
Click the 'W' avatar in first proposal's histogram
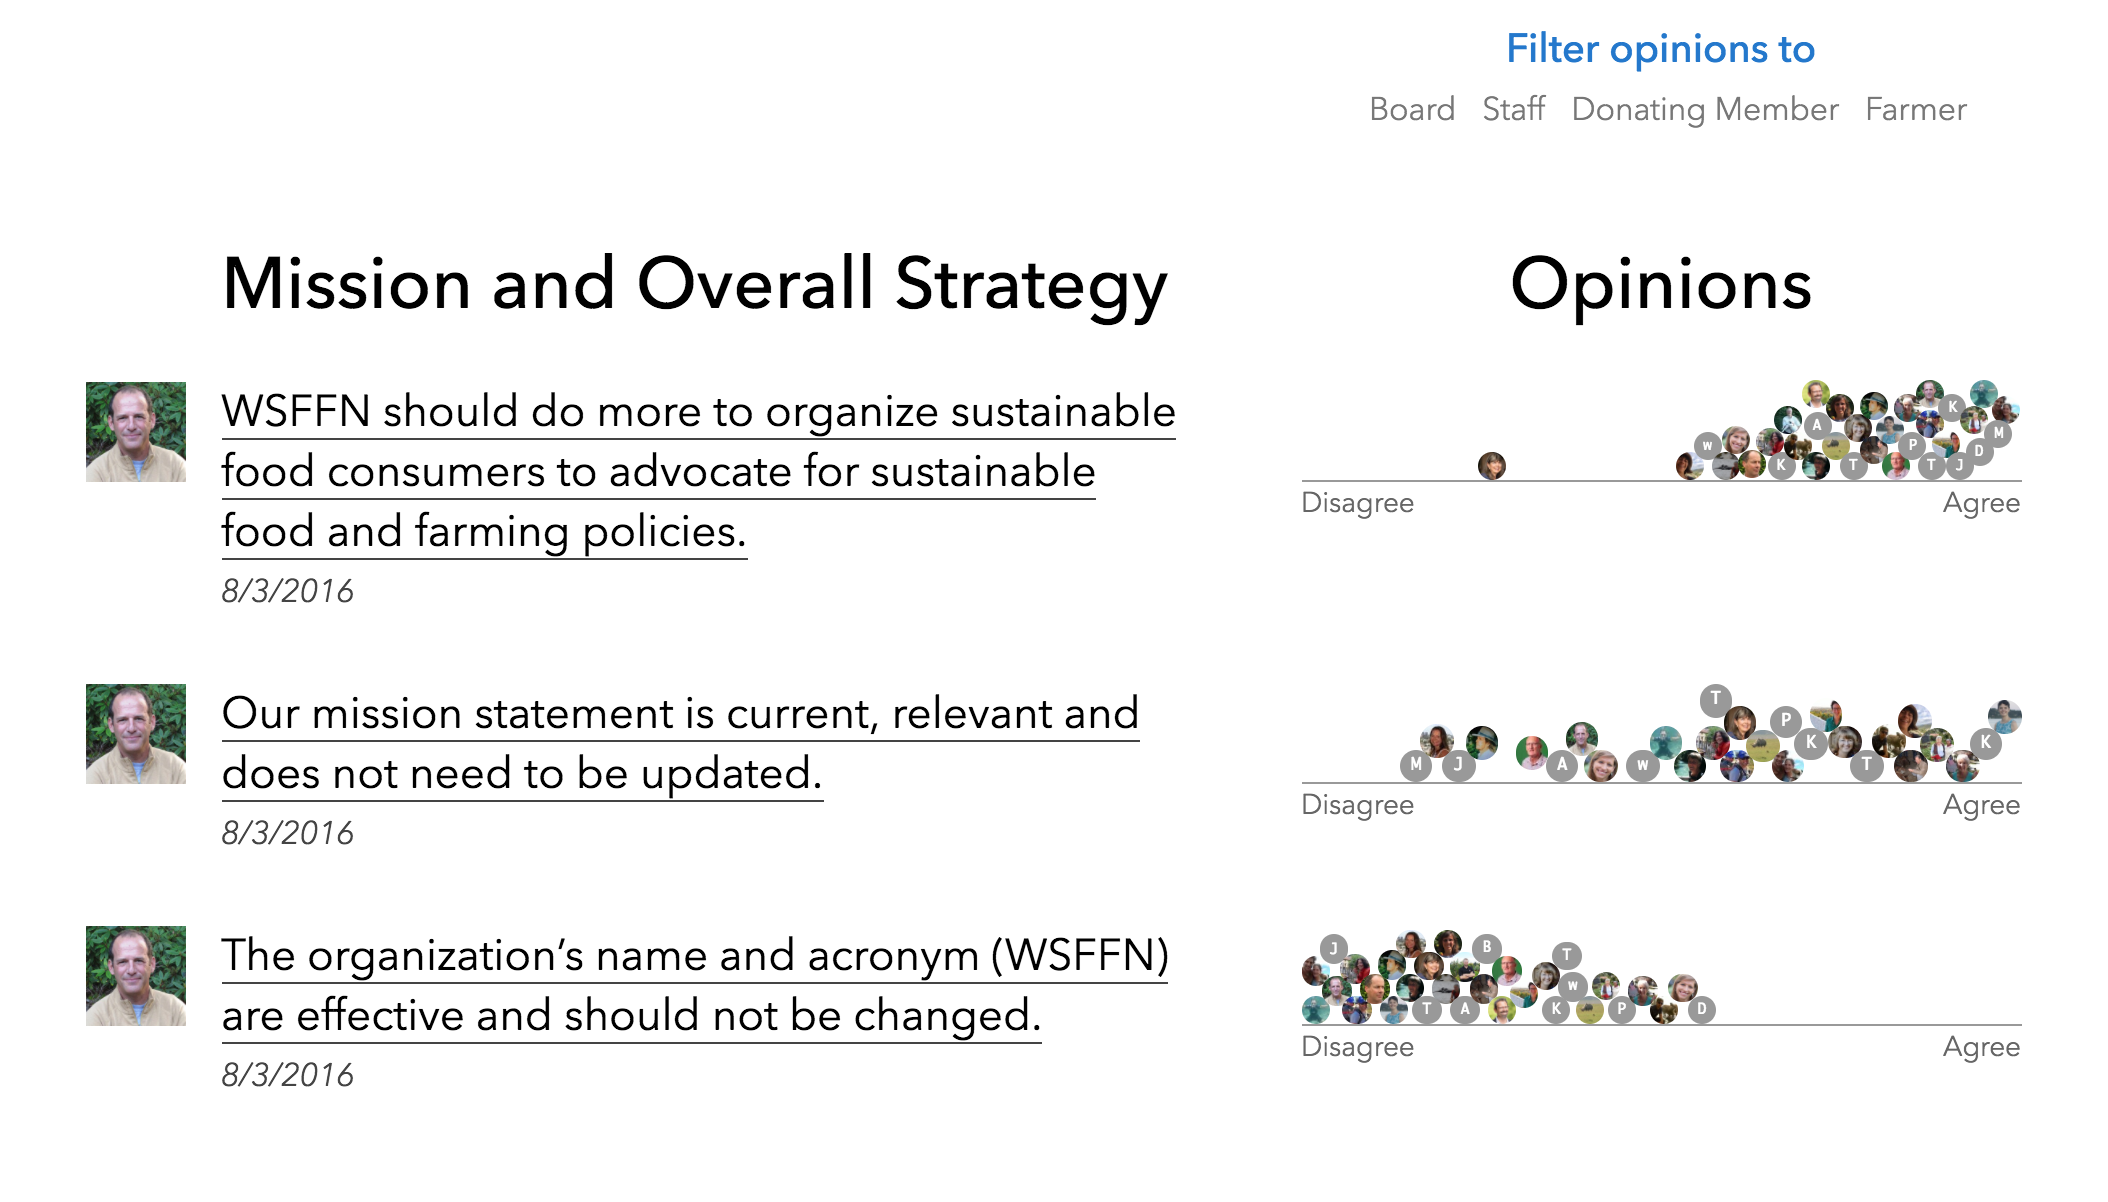(x=1708, y=446)
